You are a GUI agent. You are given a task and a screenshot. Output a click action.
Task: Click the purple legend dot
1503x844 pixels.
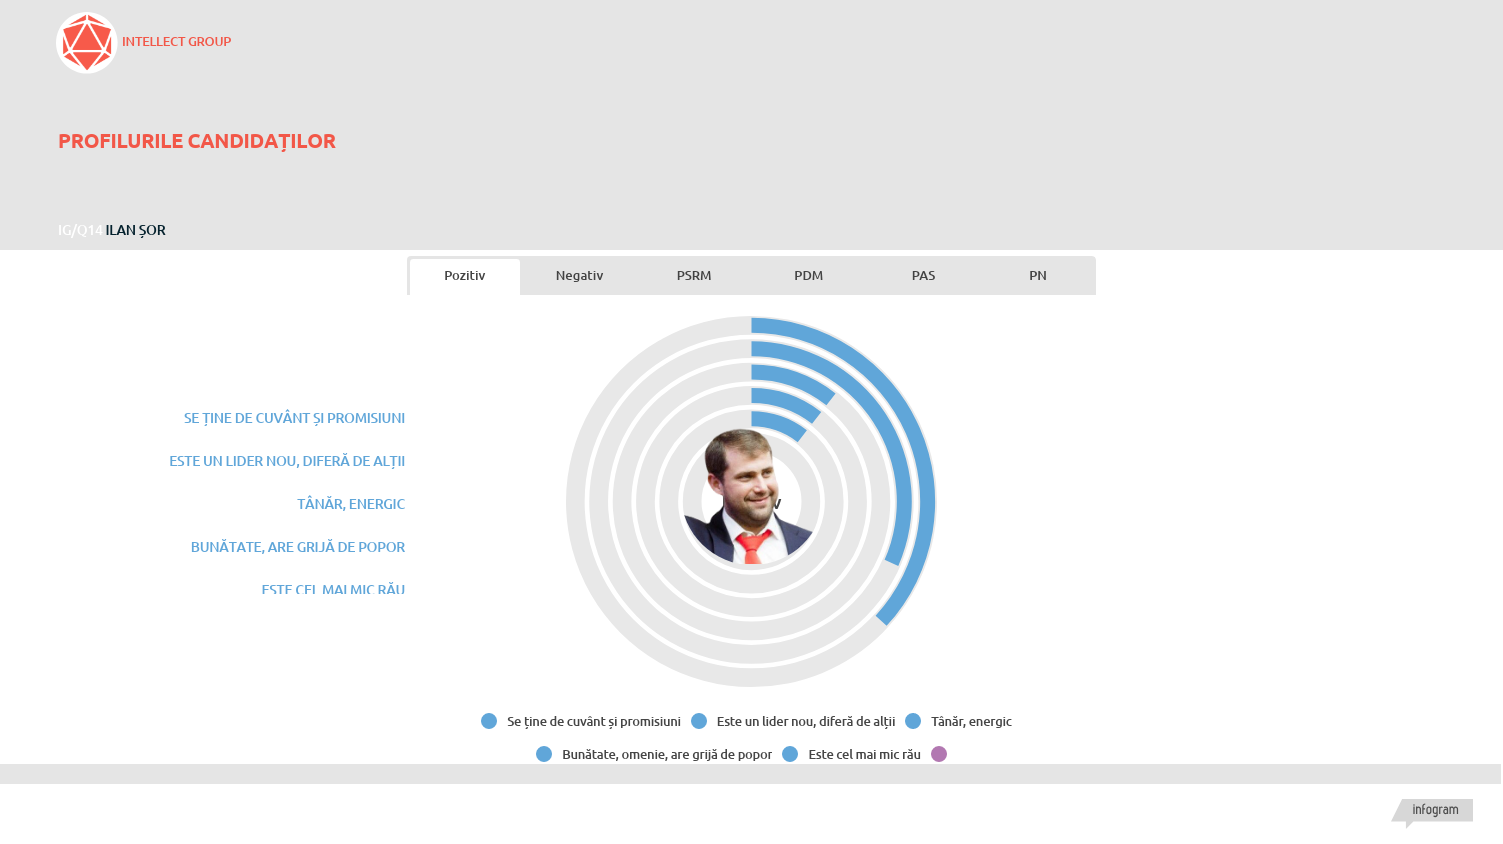click(939, 754)
